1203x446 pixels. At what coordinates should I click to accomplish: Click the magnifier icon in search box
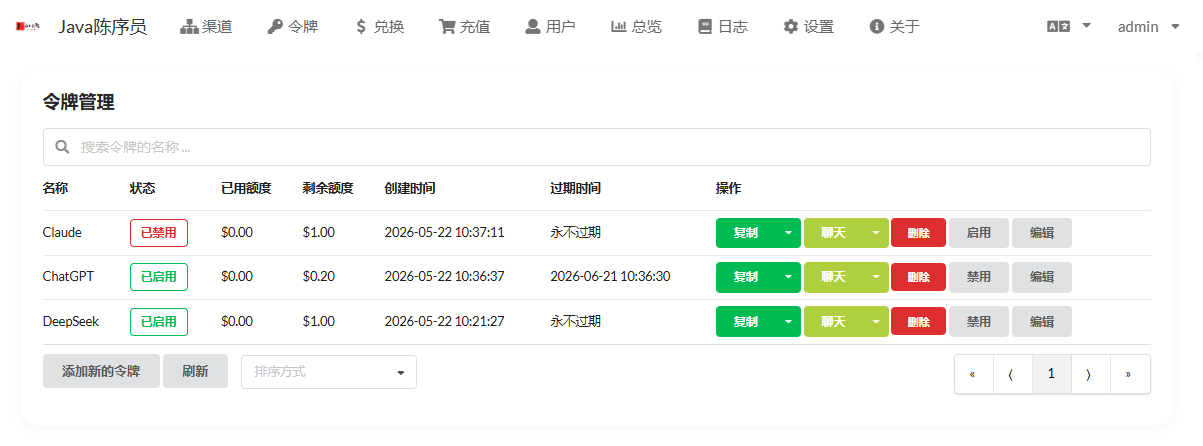click(x=62, y=147)
